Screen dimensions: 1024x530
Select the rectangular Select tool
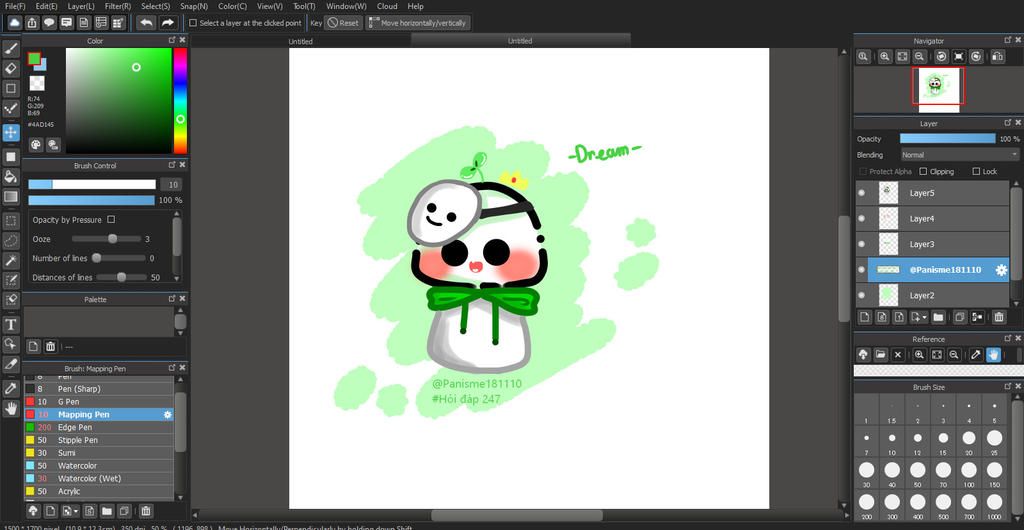click(10, 221)
